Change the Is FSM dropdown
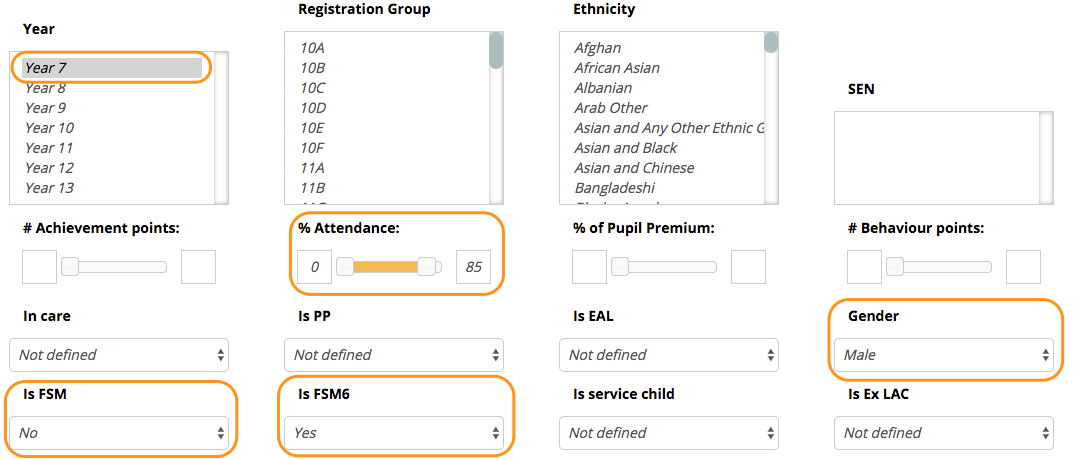 [119, 433]
